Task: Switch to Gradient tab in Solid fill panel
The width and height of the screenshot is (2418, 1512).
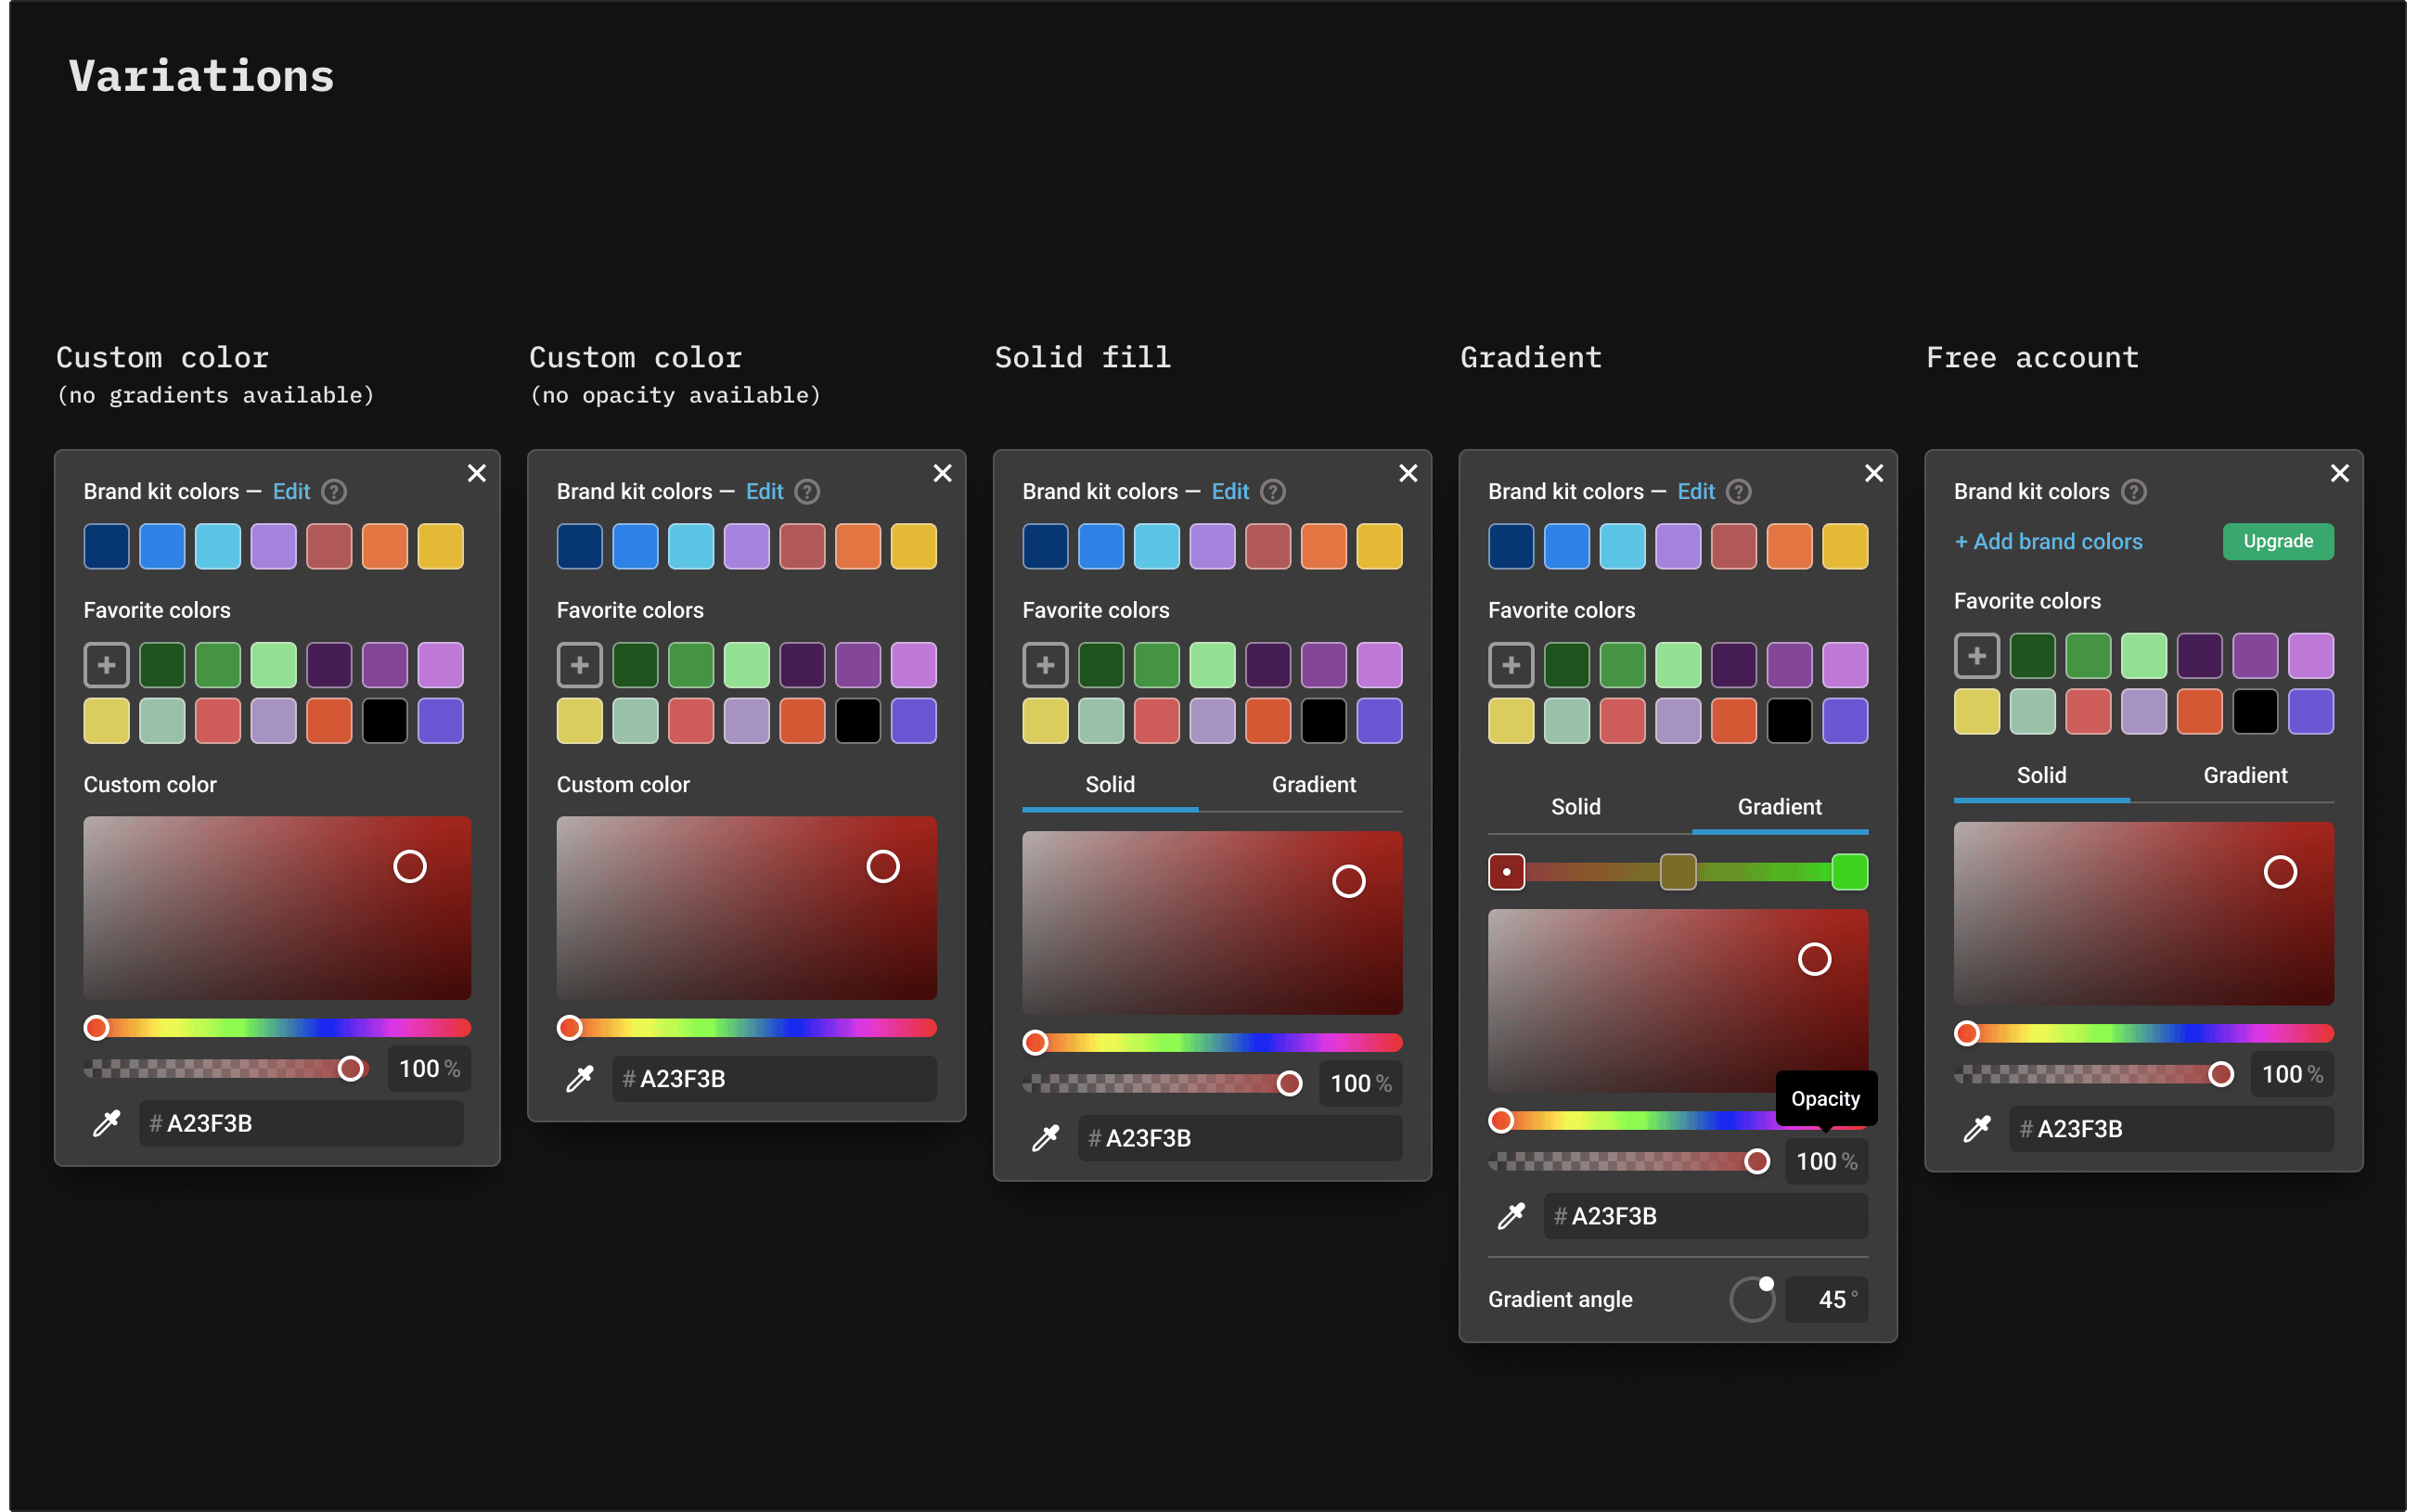Action: (1313, 785)
